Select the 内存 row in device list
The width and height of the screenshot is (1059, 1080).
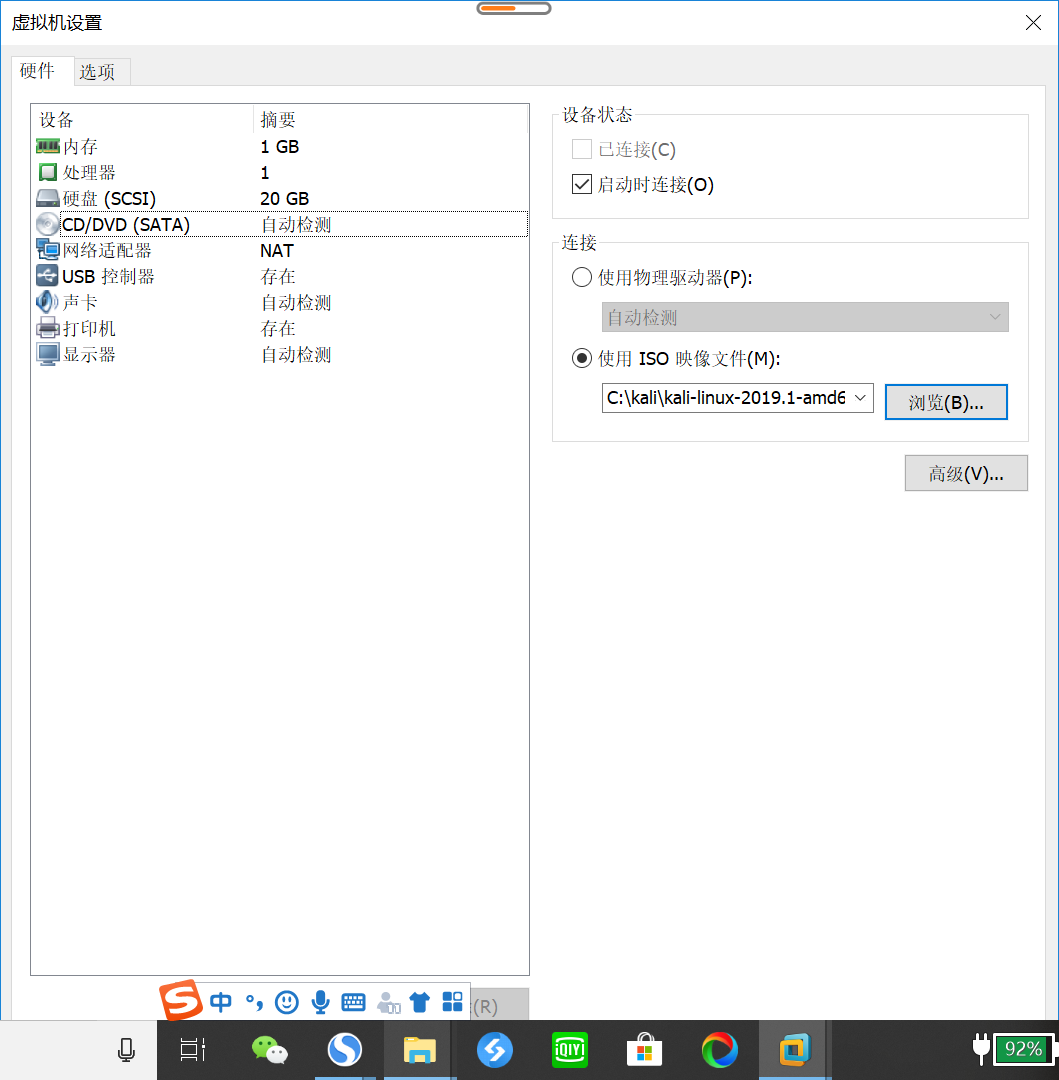tap(281, 146)
